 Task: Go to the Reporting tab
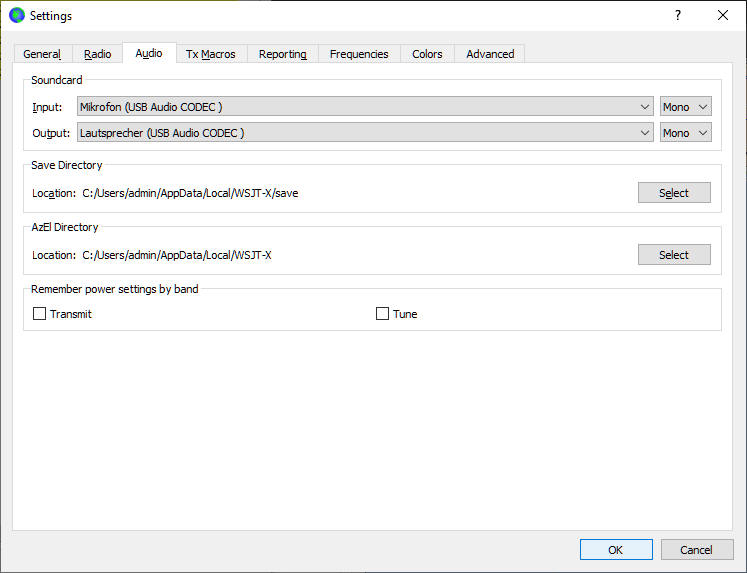[x=283, y=54]
